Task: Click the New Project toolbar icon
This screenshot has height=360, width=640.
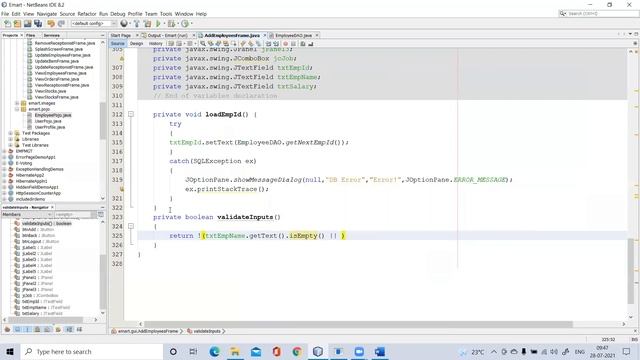Action: click(x=17, y=24)
